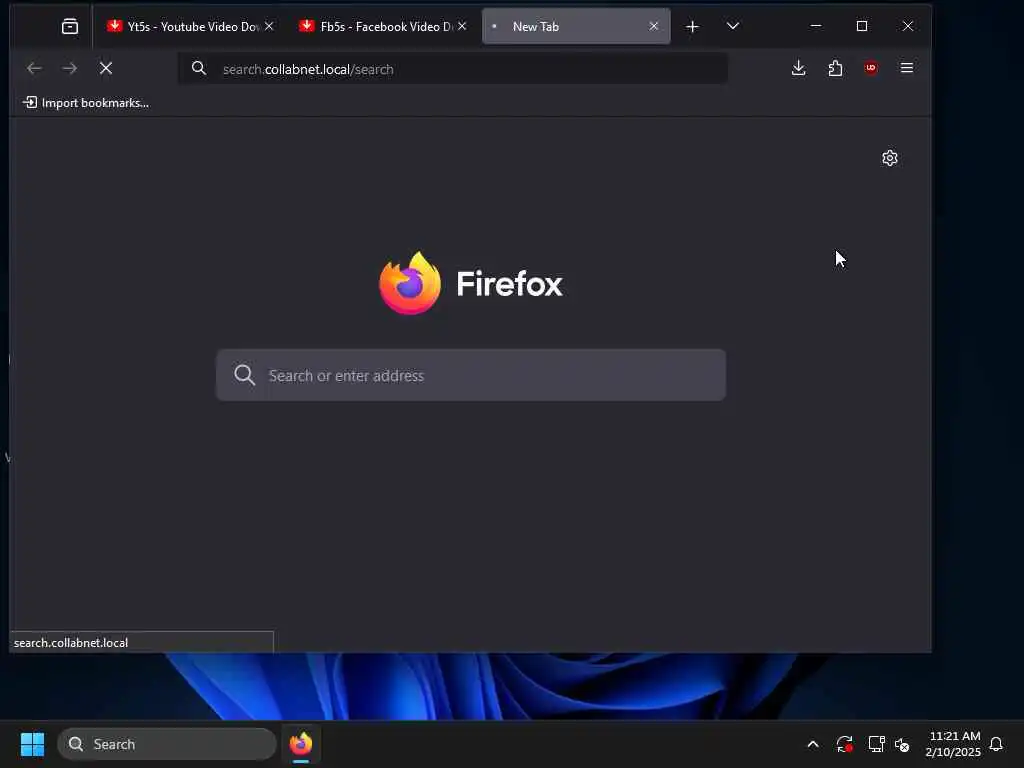Open new tab personalize settings gear
1024x768 pixels.
889,158
